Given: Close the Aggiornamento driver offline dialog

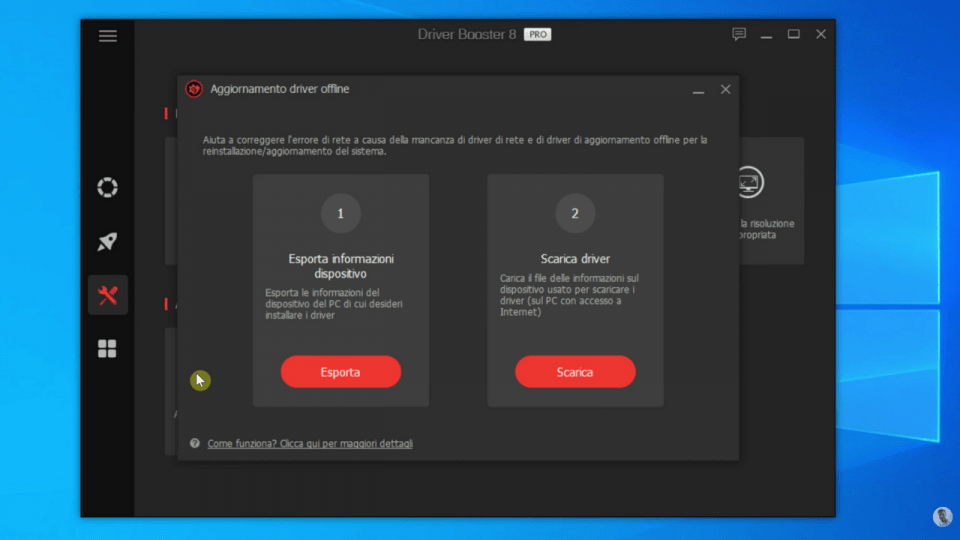Looking at the screenshot, I should coord(726,89).
